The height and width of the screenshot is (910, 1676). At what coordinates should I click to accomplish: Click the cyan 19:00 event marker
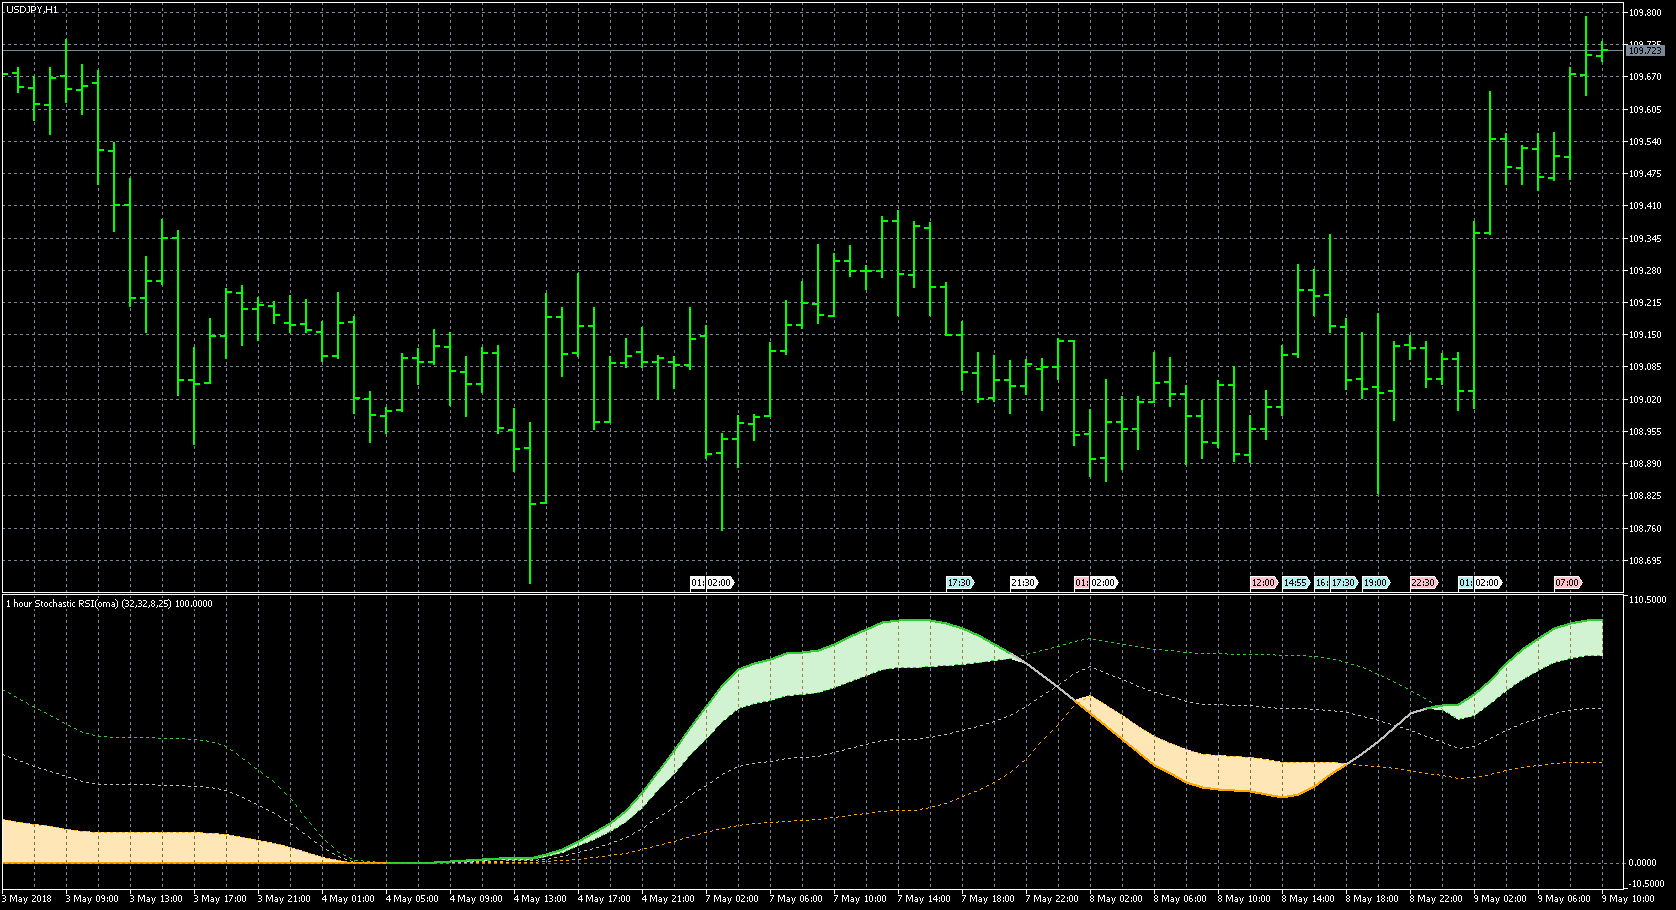[x=1375, y=583]
